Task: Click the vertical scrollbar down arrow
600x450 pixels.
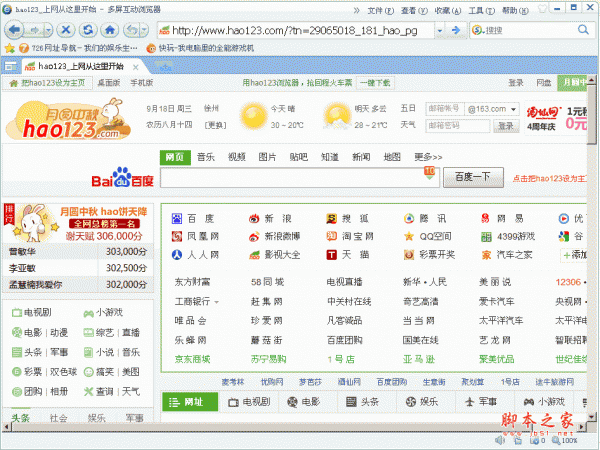Action: pyautogui.click(x=592, y=416)
